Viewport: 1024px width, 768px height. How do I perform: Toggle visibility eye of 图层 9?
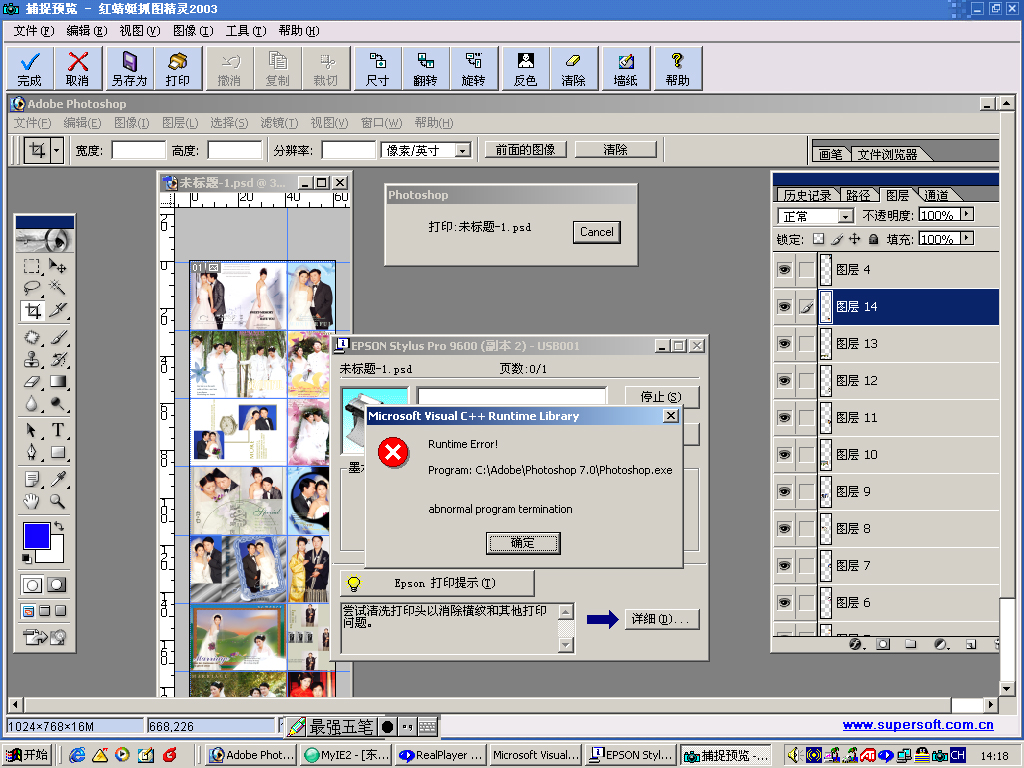pos(784,491)
